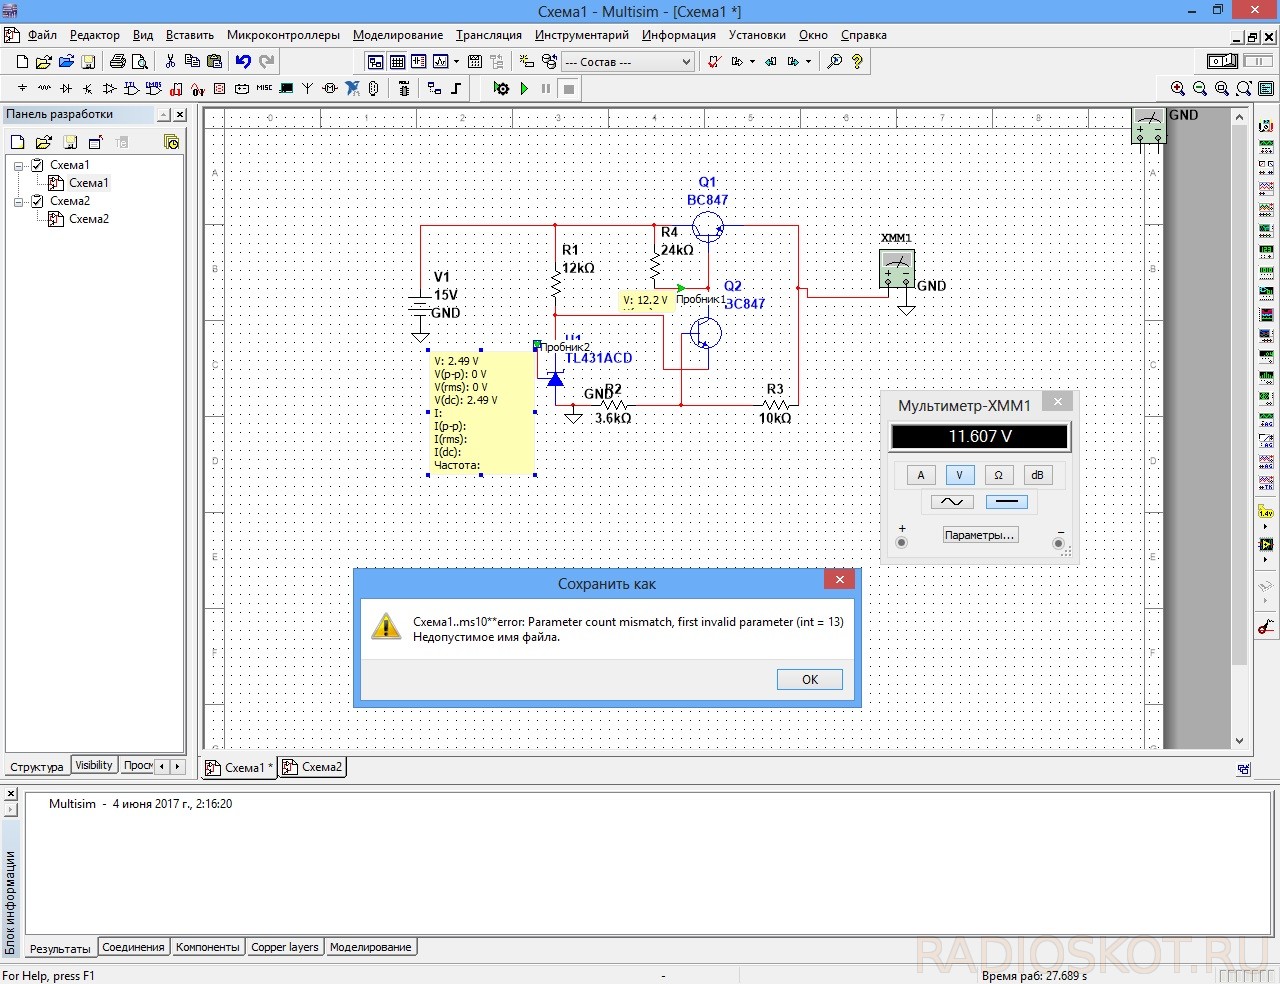
Task: Select DC straight line mode in multimeter
Action: coord(1006,502)
